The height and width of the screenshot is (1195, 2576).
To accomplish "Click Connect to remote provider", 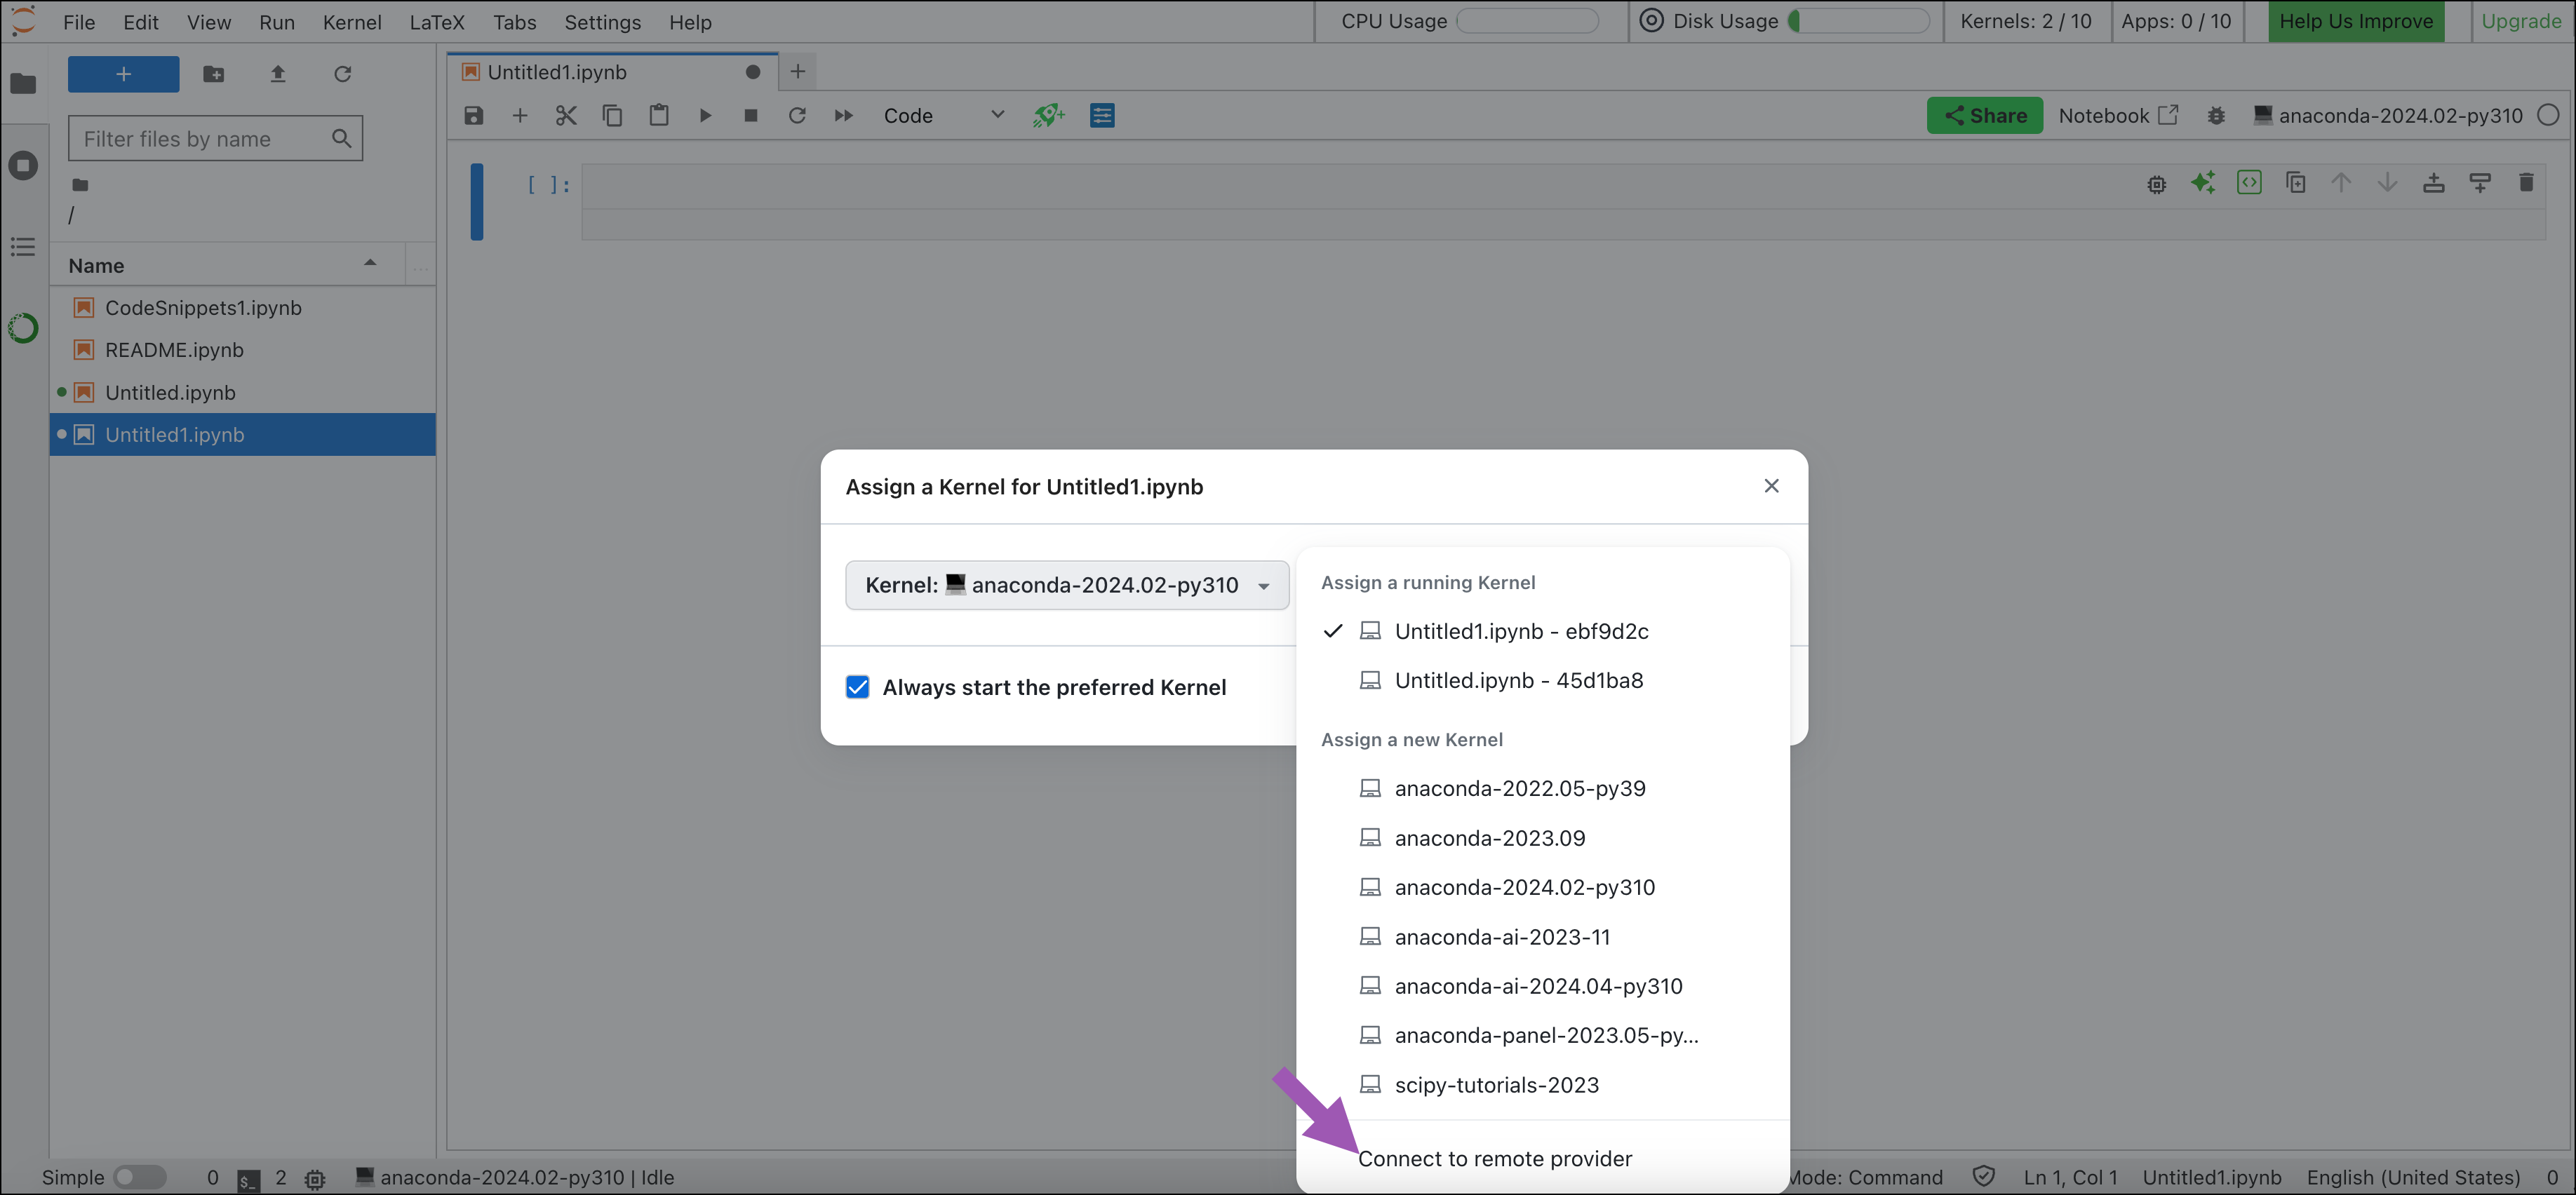I will click(x=1494, y=1159).
